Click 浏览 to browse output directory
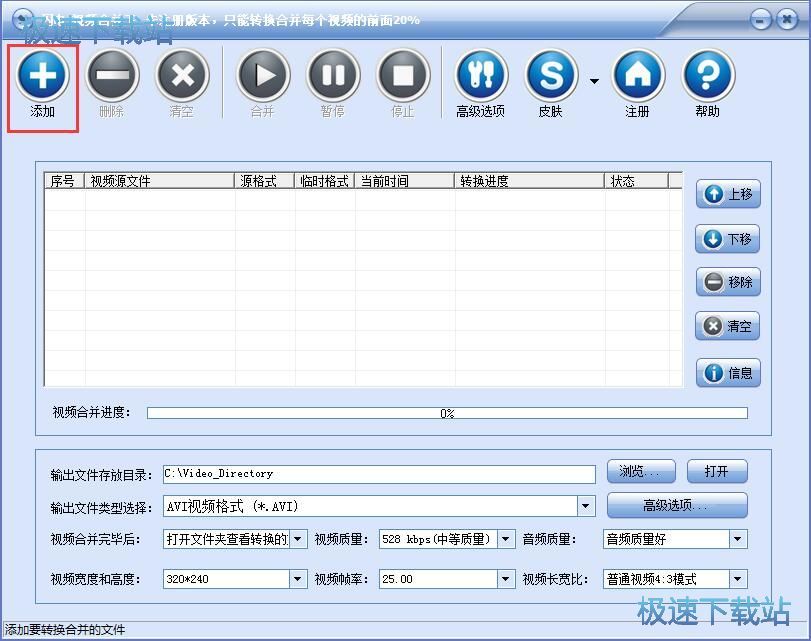This screenshot has width=811, height=641. click(x=641, y=472)
